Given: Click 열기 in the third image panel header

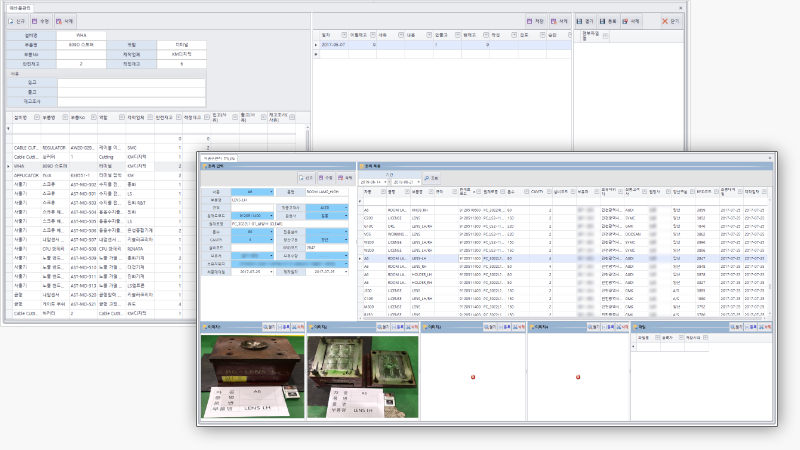Looking at the screenshot, I should coord(489,327).
